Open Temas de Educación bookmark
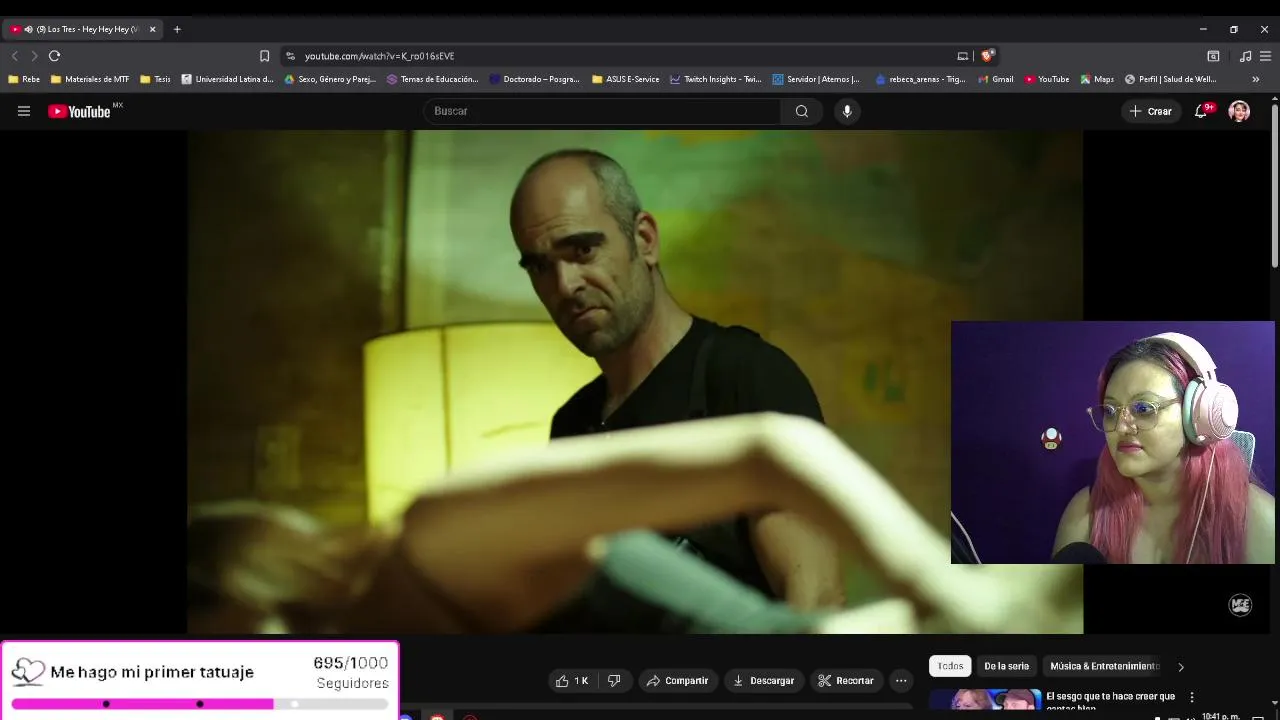 [433, 79]
